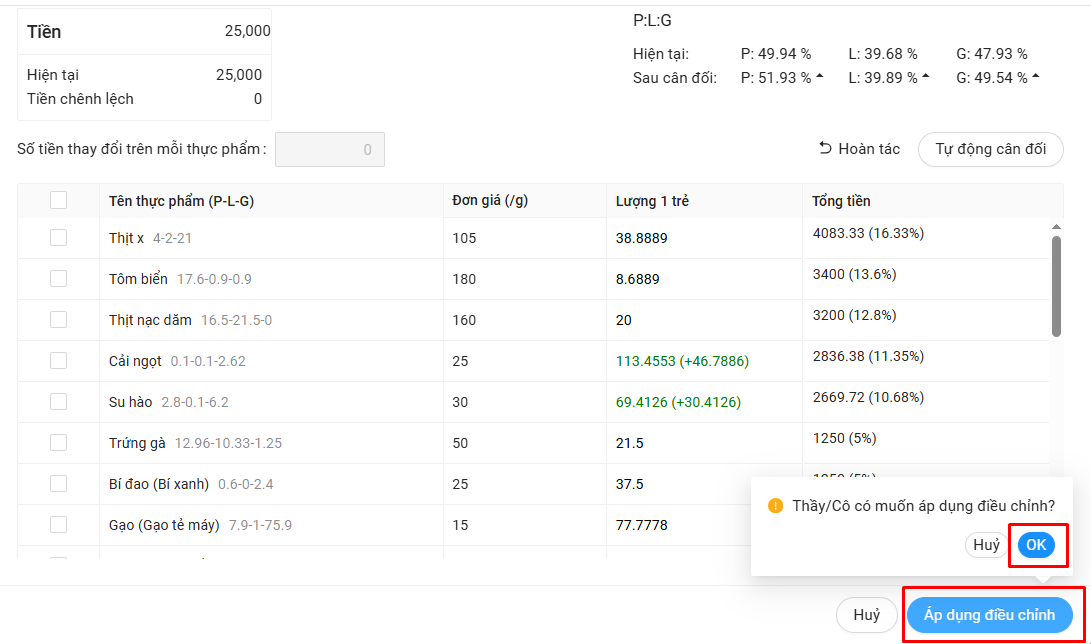The image size is (1091, 644).
Task: Run Tự động cân đối auto-balance
Action: point(990,149)
